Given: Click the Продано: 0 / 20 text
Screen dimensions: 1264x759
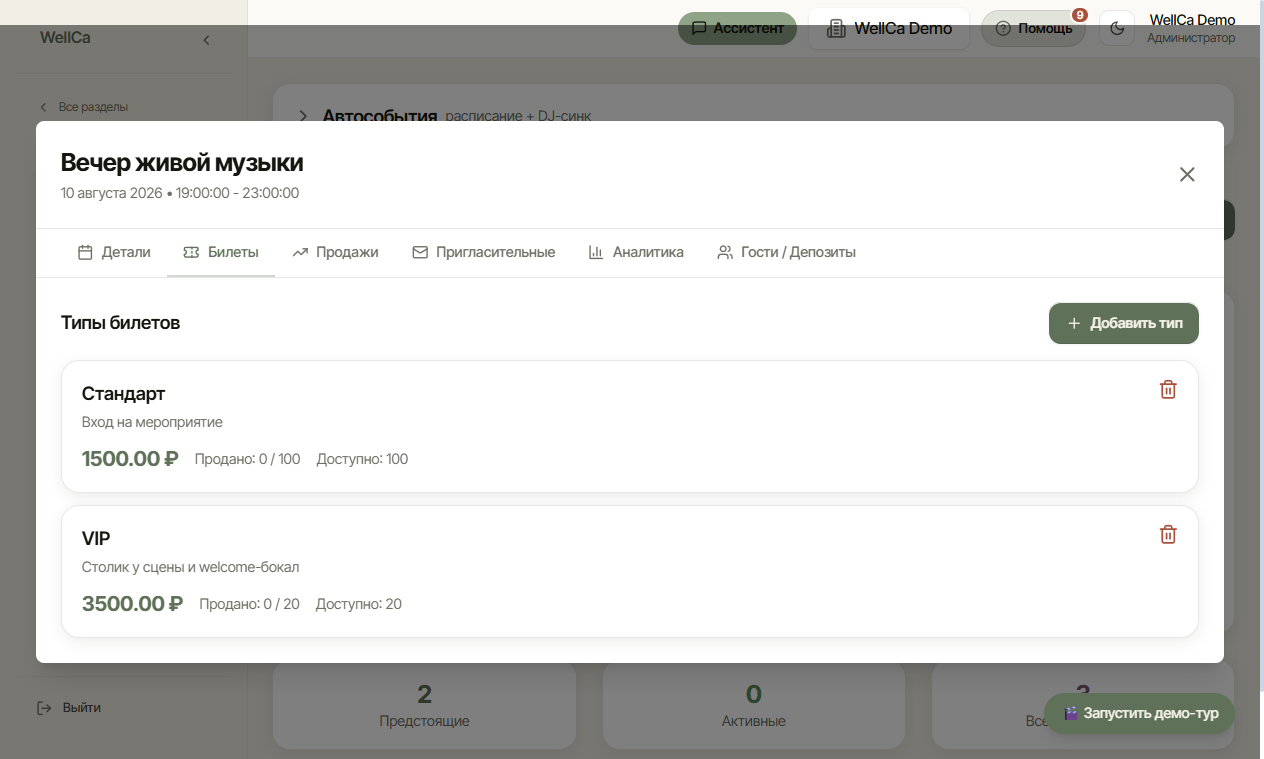Looking at the screenshot, I should pos(249,605).
